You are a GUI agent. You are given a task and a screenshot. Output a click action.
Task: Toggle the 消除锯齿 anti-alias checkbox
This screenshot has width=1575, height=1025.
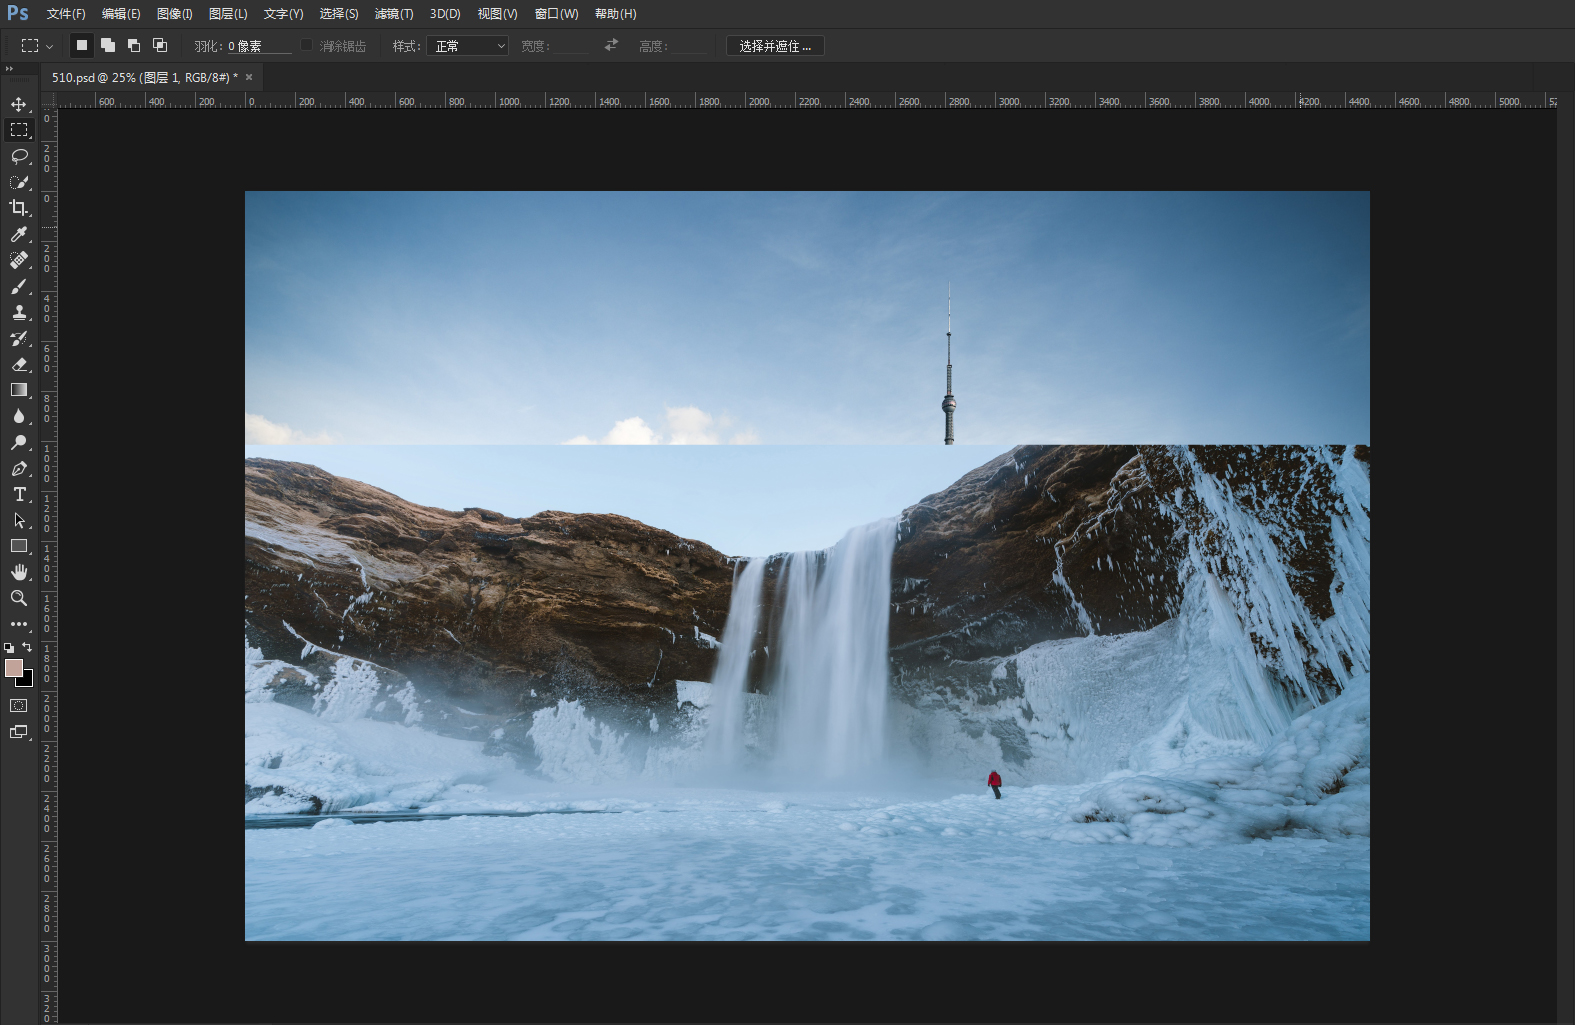coord(307,45)
